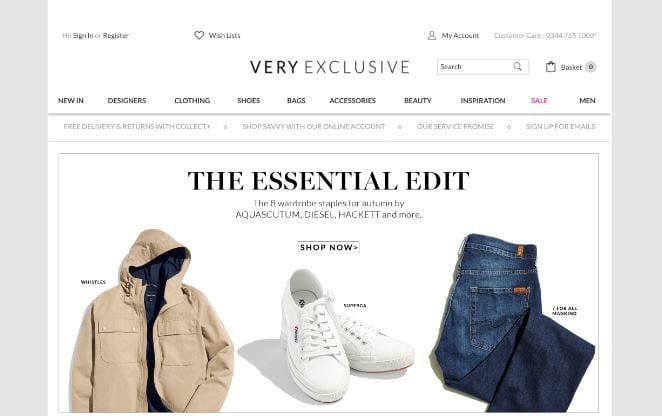Click the Shop Now button
662x416 pixels.
tap(329, 247)
